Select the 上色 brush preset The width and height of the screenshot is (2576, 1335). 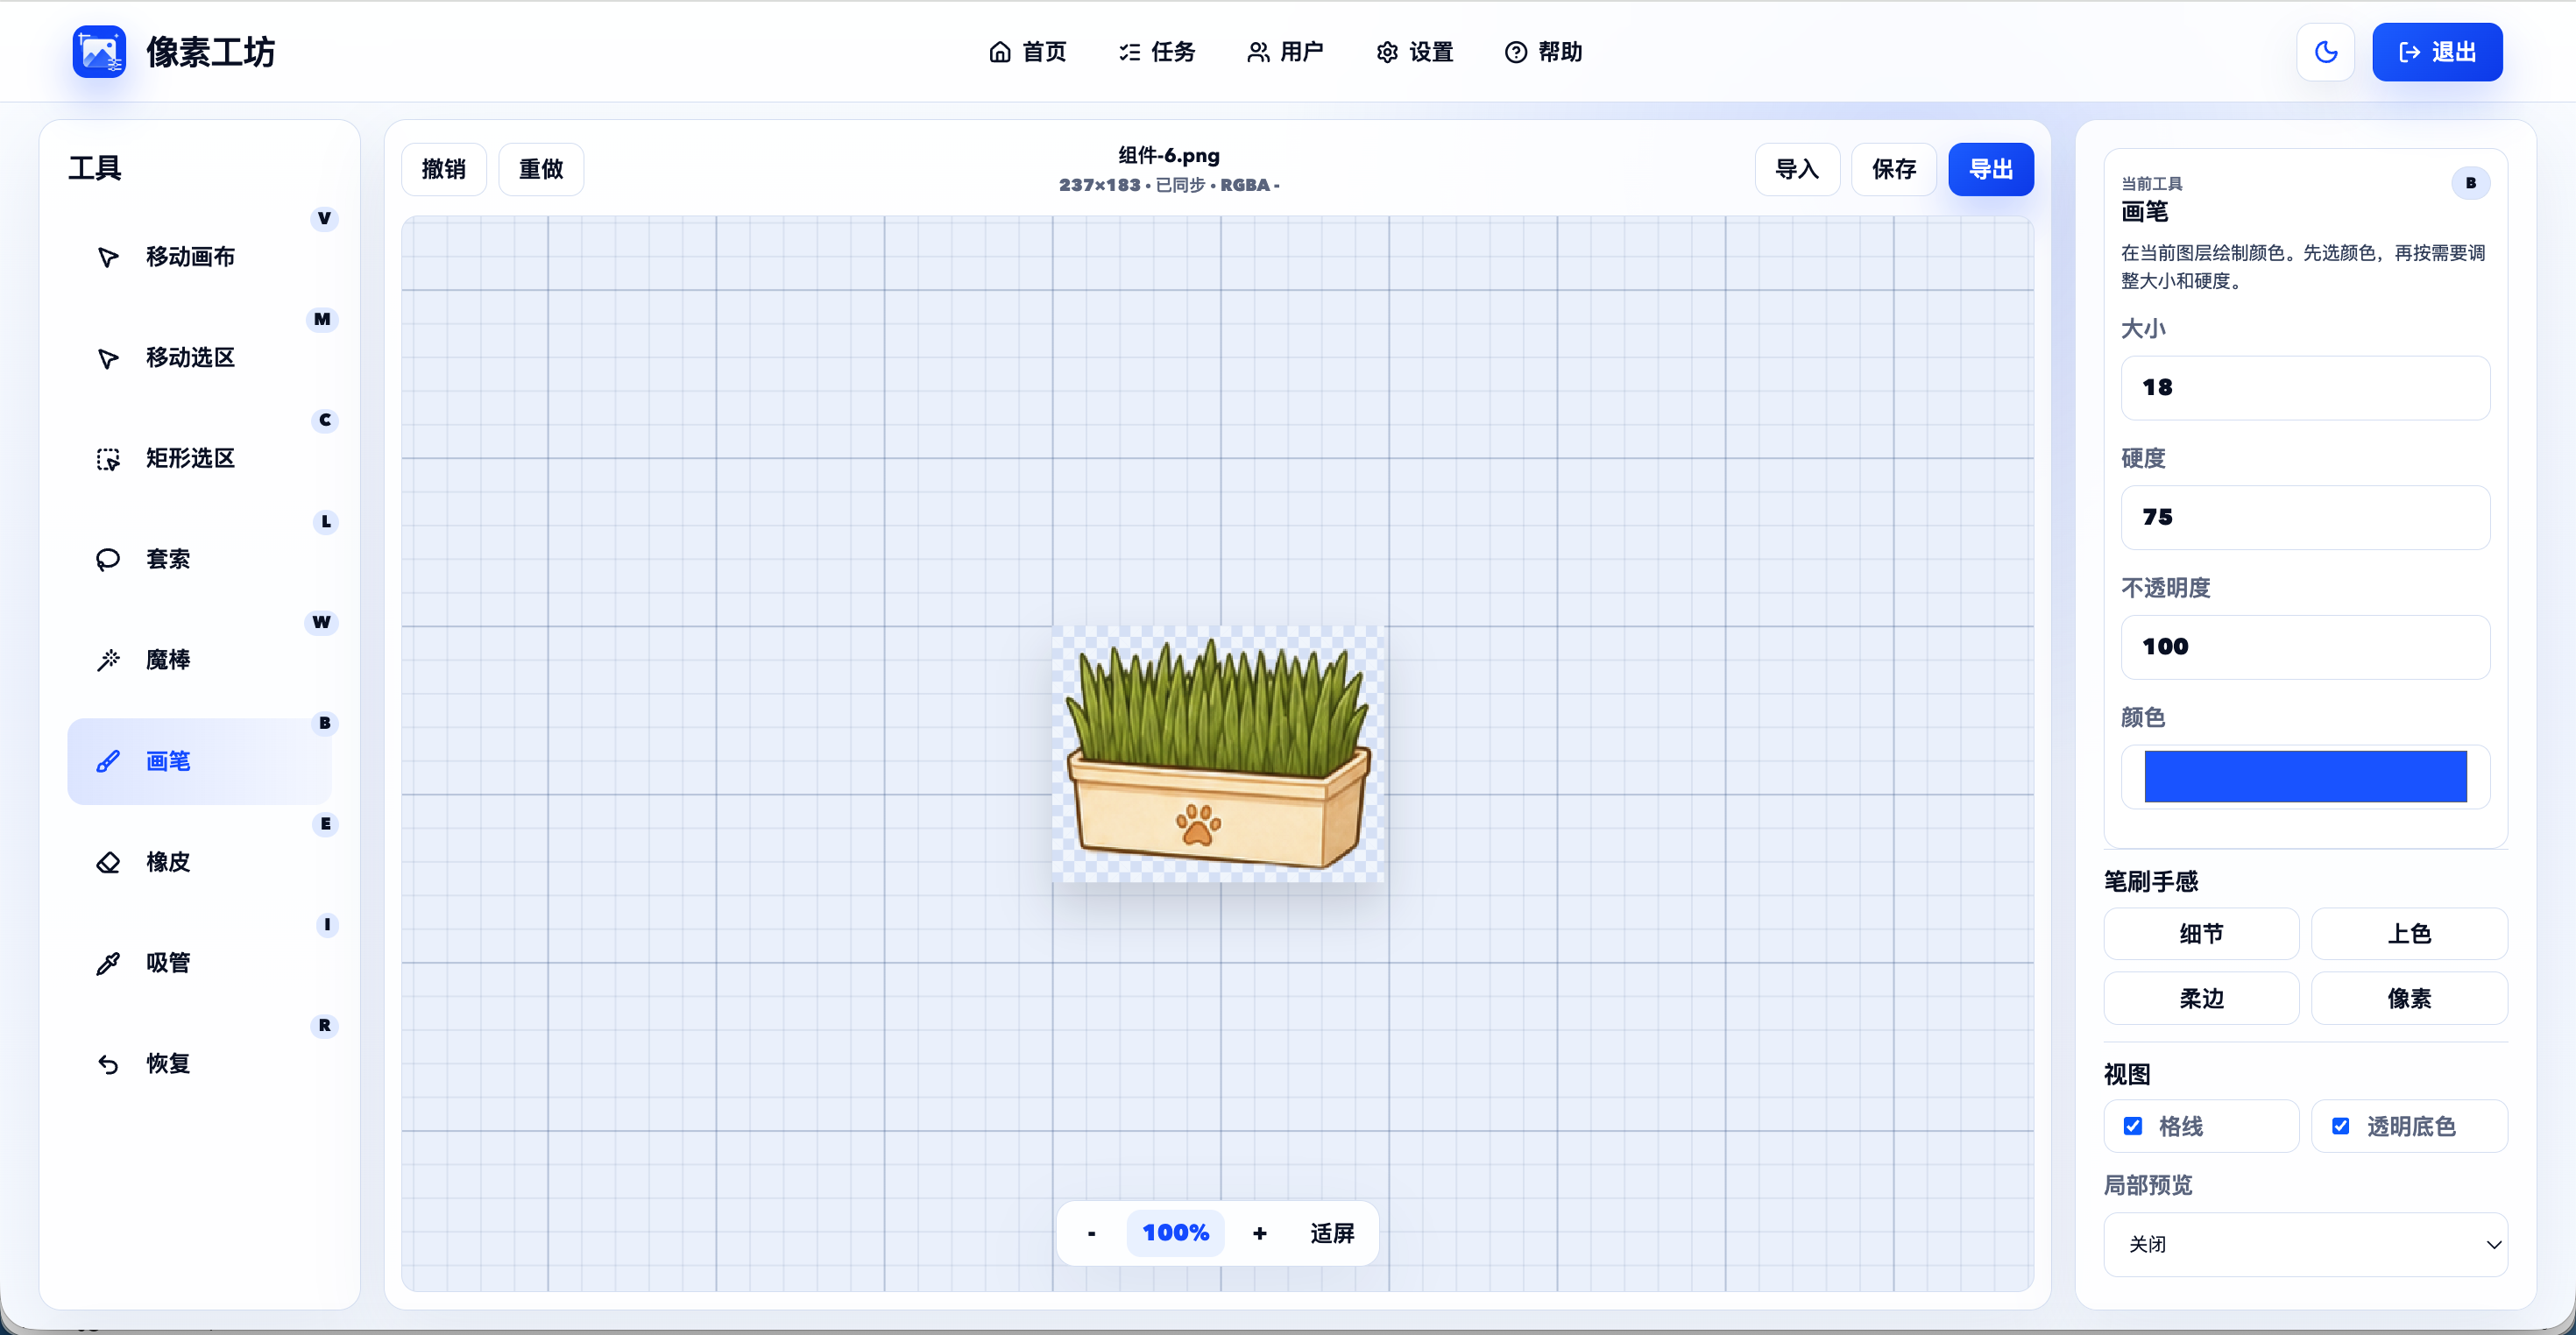click(2409, 934)
